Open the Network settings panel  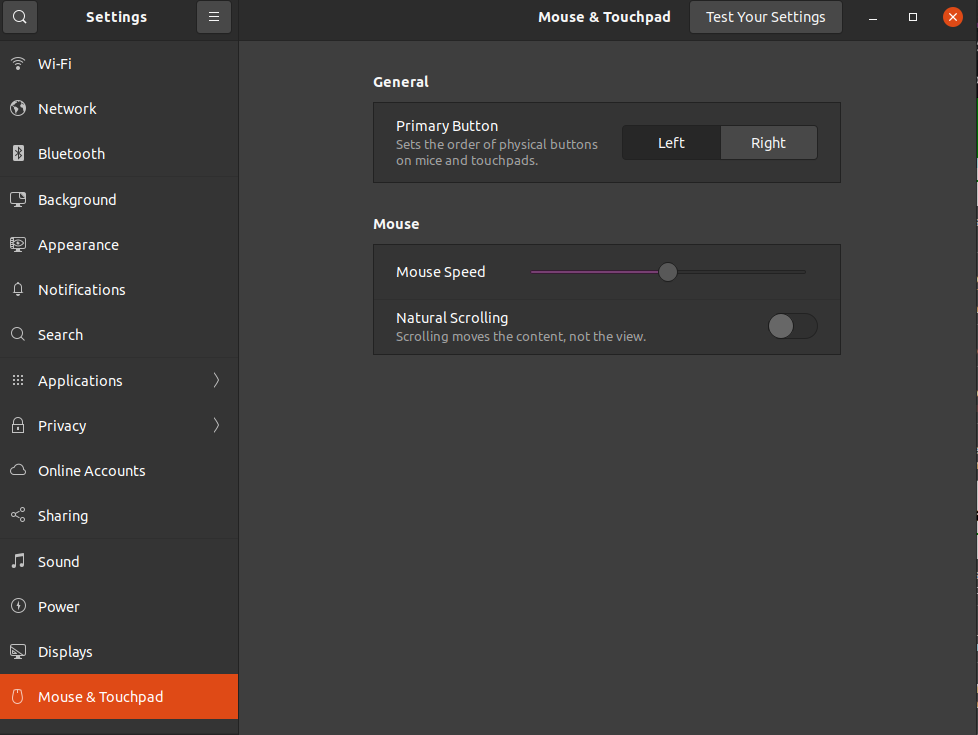point(119,109)
